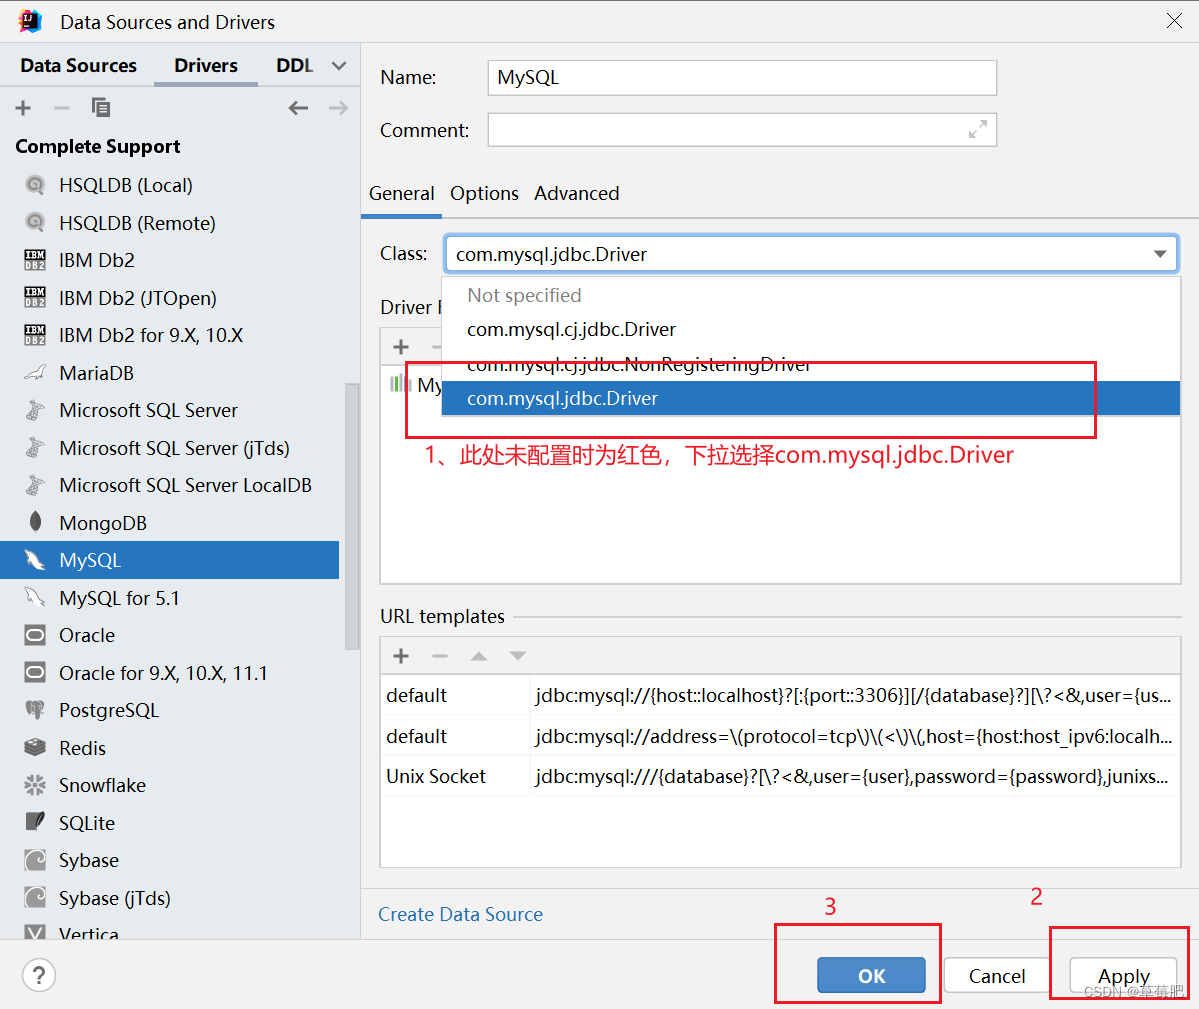Add a new driver with plus icon
This screenshot has height=1009, width=1199.
[23, 108]
